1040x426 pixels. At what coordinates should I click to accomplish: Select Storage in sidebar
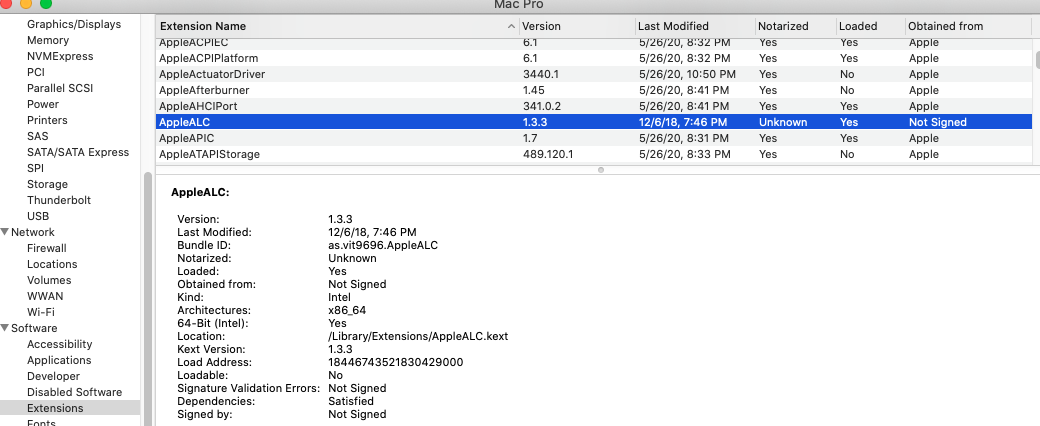(x=47, y=184)
